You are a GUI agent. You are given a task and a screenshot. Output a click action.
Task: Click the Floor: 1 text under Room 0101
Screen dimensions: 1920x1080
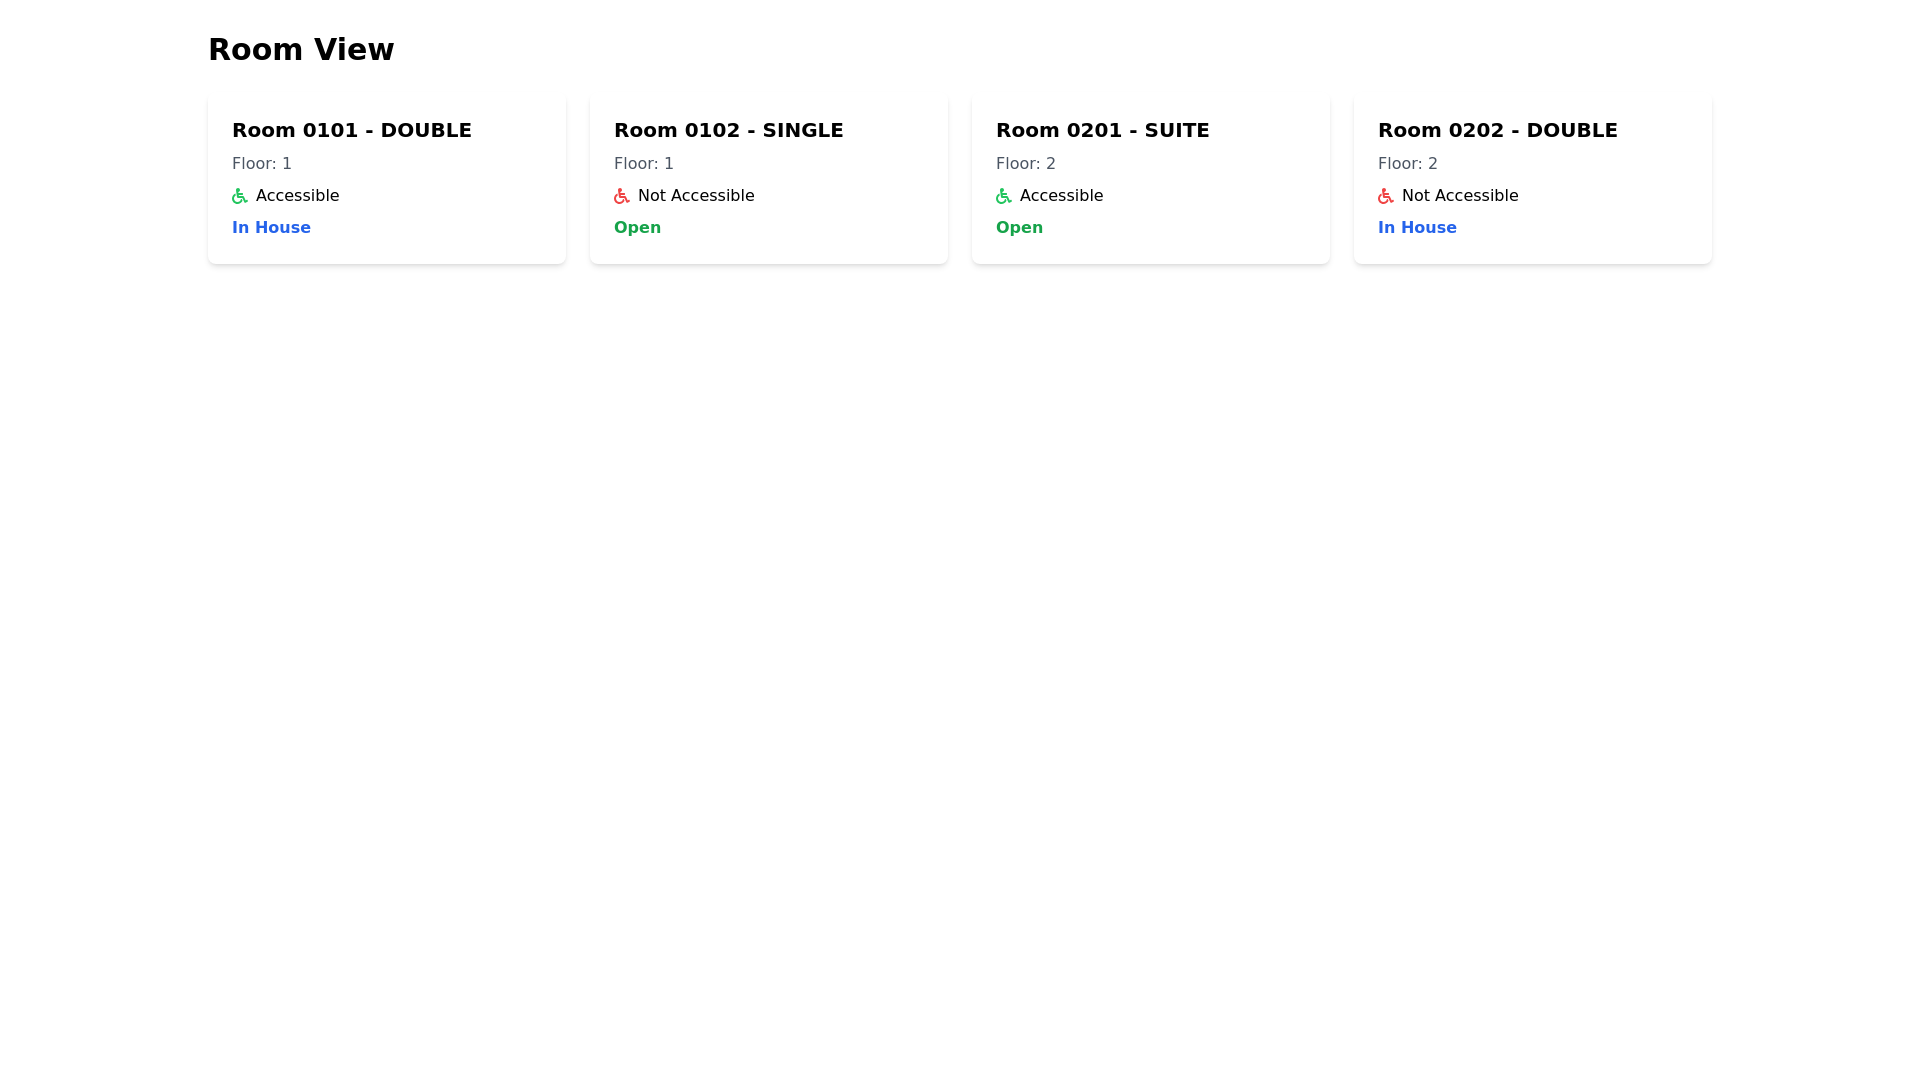[x=262, y=163]
